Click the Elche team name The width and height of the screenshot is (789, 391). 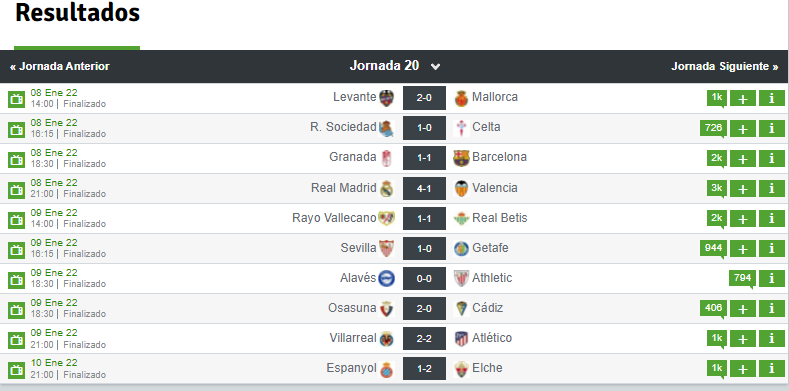[x=487, y=368]
